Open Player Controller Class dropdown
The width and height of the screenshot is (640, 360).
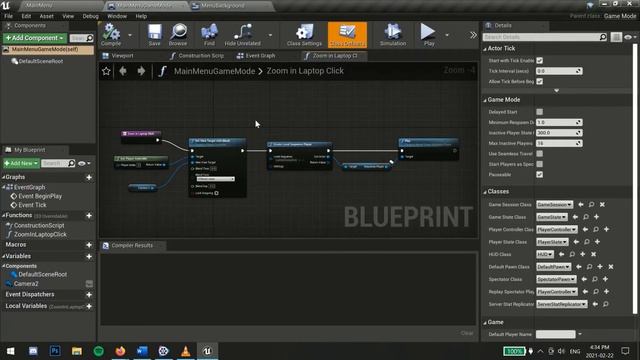pyautogui.click(x=557, y=229)
